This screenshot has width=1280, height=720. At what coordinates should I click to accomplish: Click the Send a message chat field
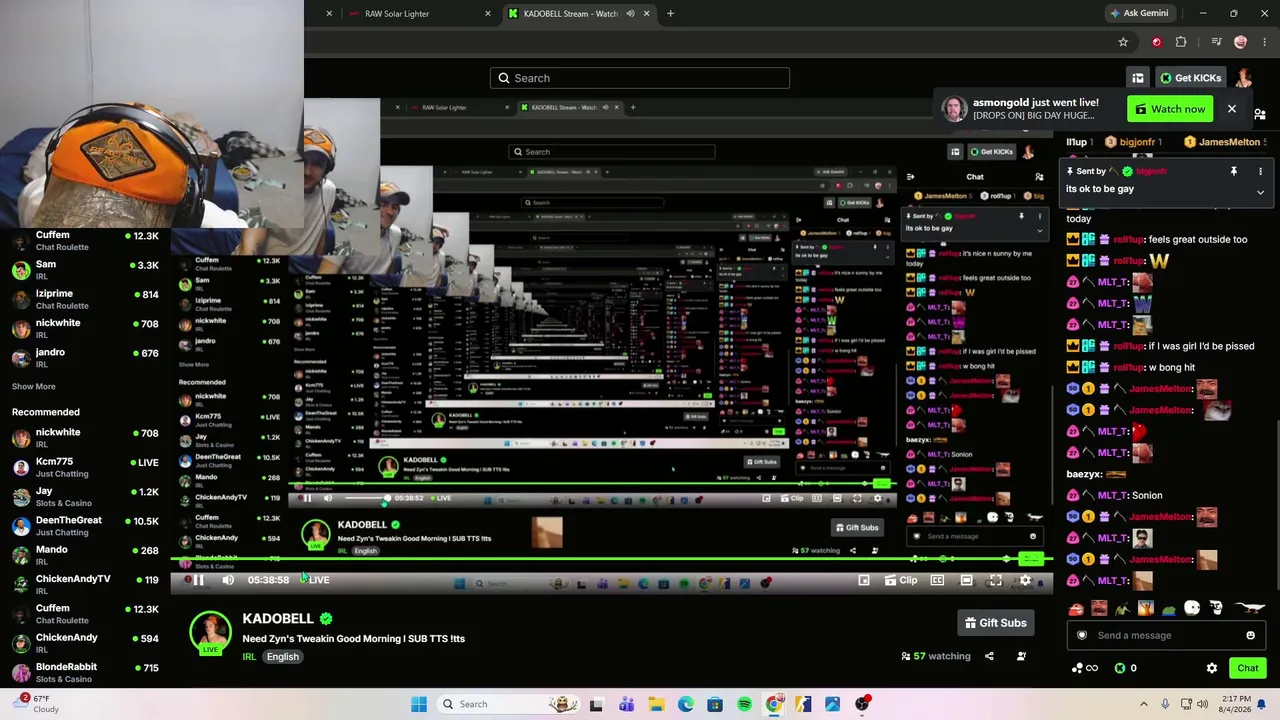tap(1165, 635)
